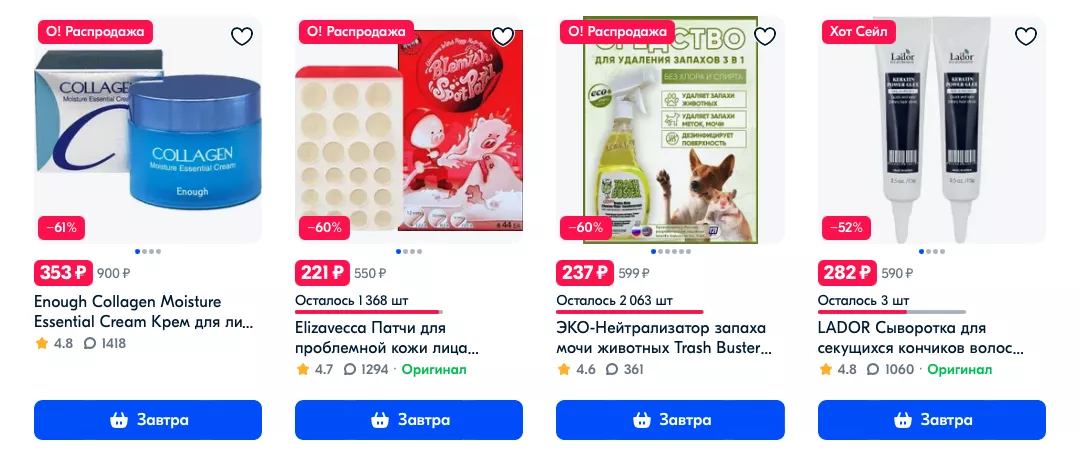Image resolution: width=1080 pixels, height=460 pixels.
Task: Click the Оригинал label on Elizavecca patches
Action: (x=434, y=369)
